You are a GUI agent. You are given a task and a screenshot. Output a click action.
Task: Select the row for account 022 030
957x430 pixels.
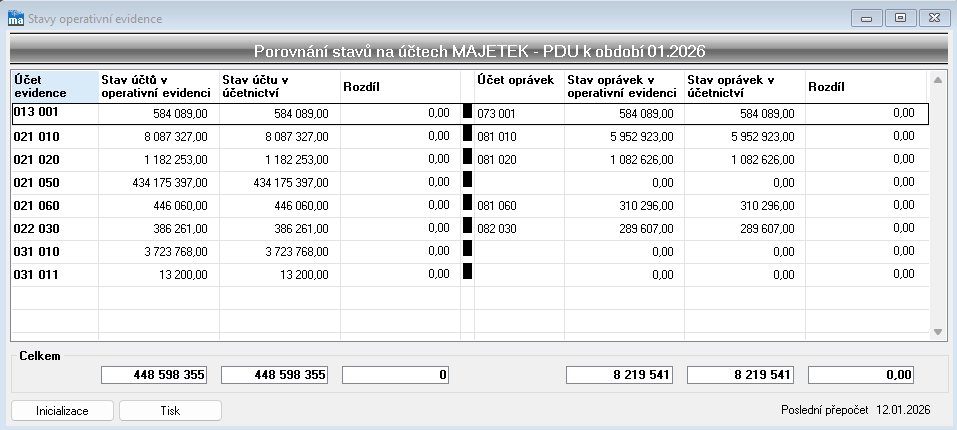(470, 229)
